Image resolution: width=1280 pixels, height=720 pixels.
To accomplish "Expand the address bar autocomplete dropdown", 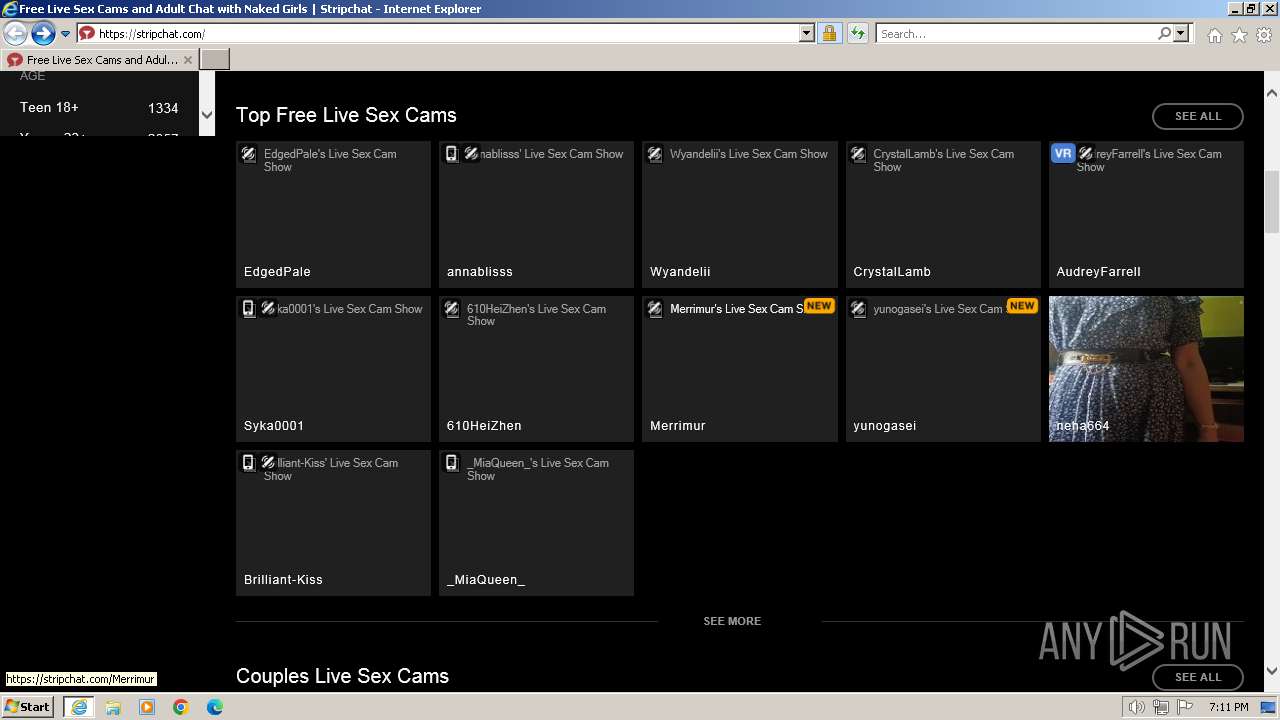I will click(807, 34).
